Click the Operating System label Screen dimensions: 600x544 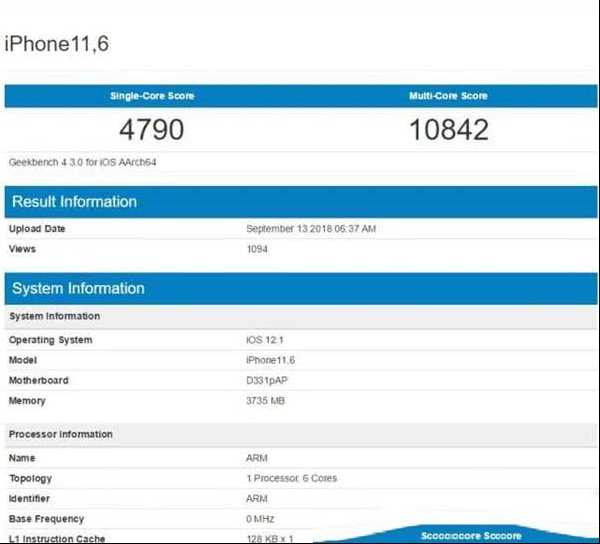[x=50, y=340]
